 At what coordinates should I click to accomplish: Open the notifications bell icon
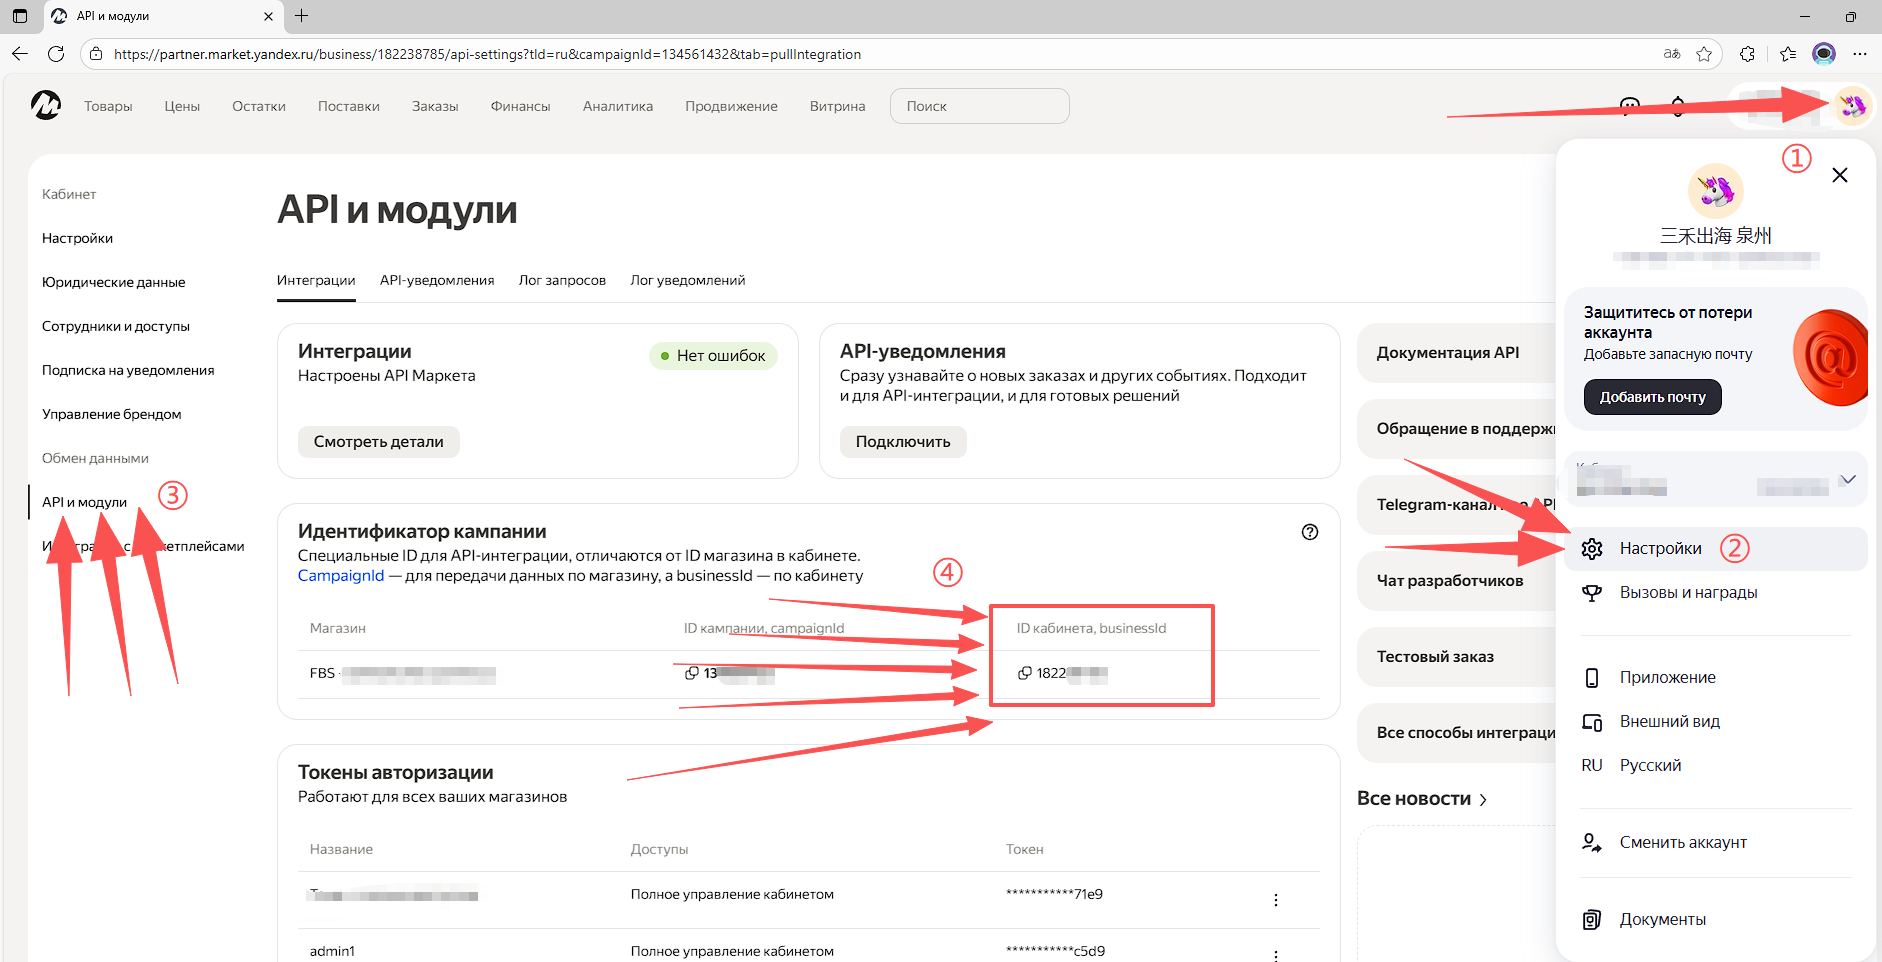(1678, 106)
